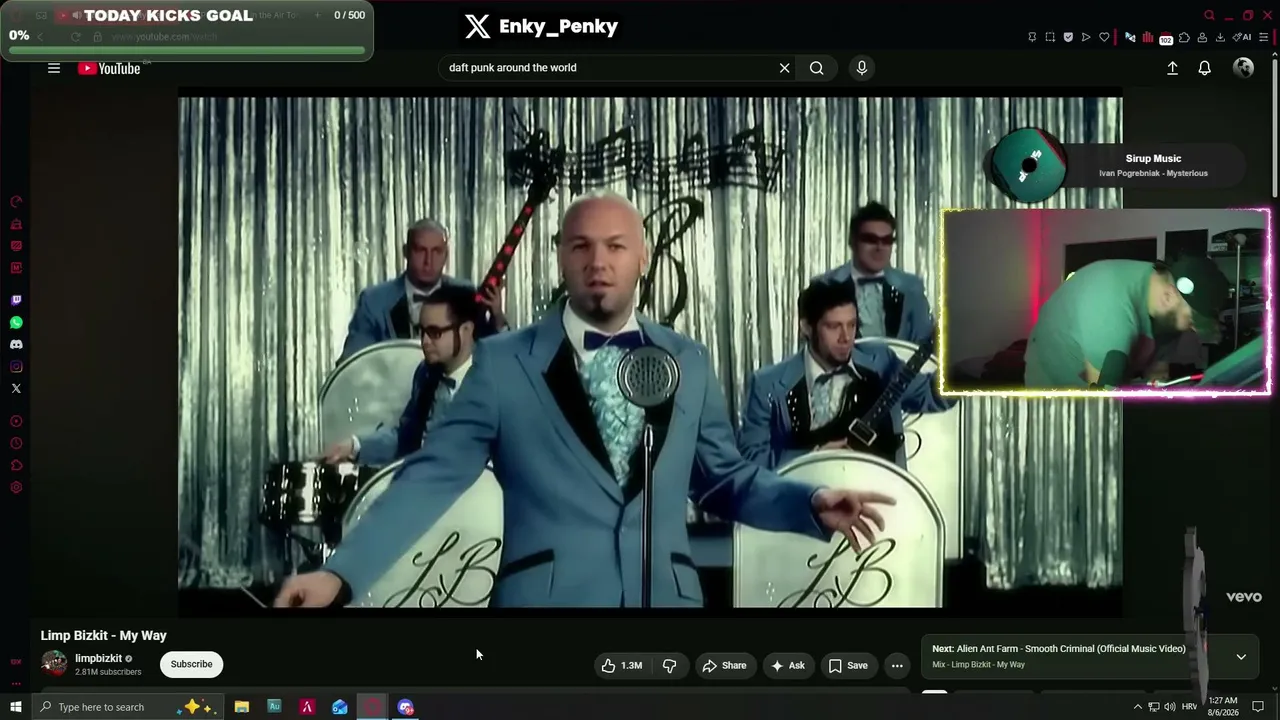
Task: Start voice search with the microphone
Action: [x=862, y=68]
